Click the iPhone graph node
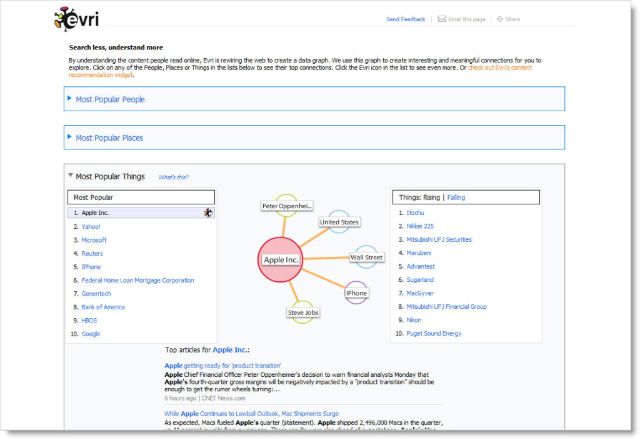 (356, 293)
